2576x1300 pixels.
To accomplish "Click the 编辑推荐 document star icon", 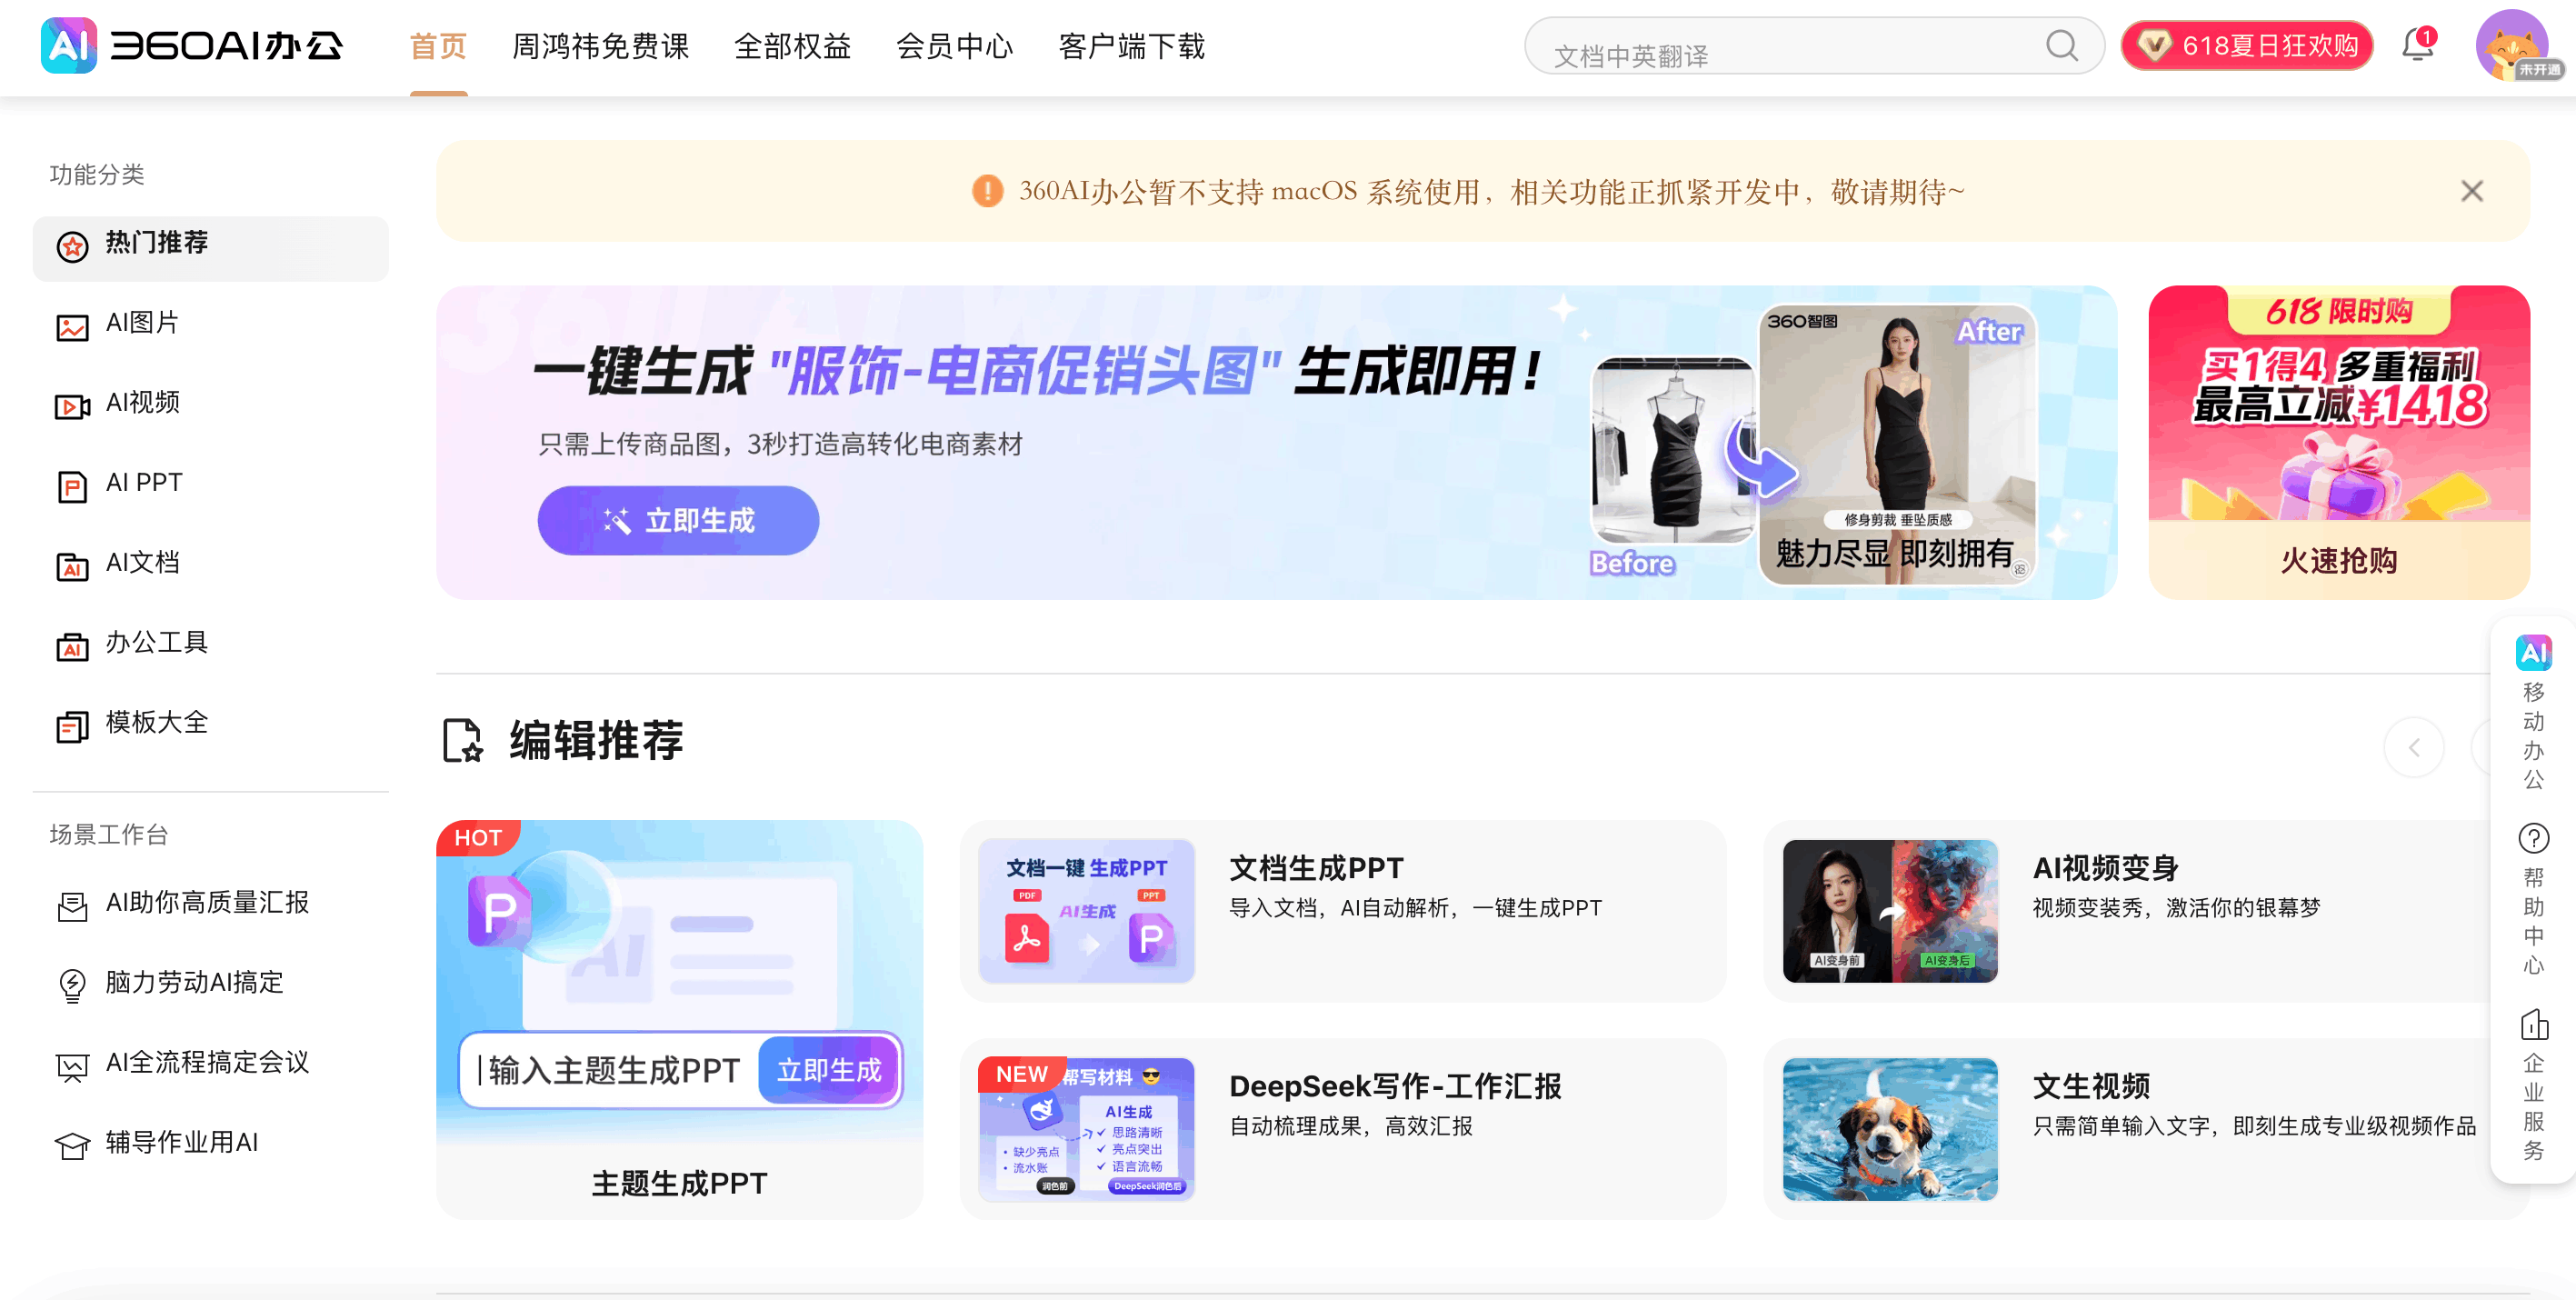I will click(463, 740).
